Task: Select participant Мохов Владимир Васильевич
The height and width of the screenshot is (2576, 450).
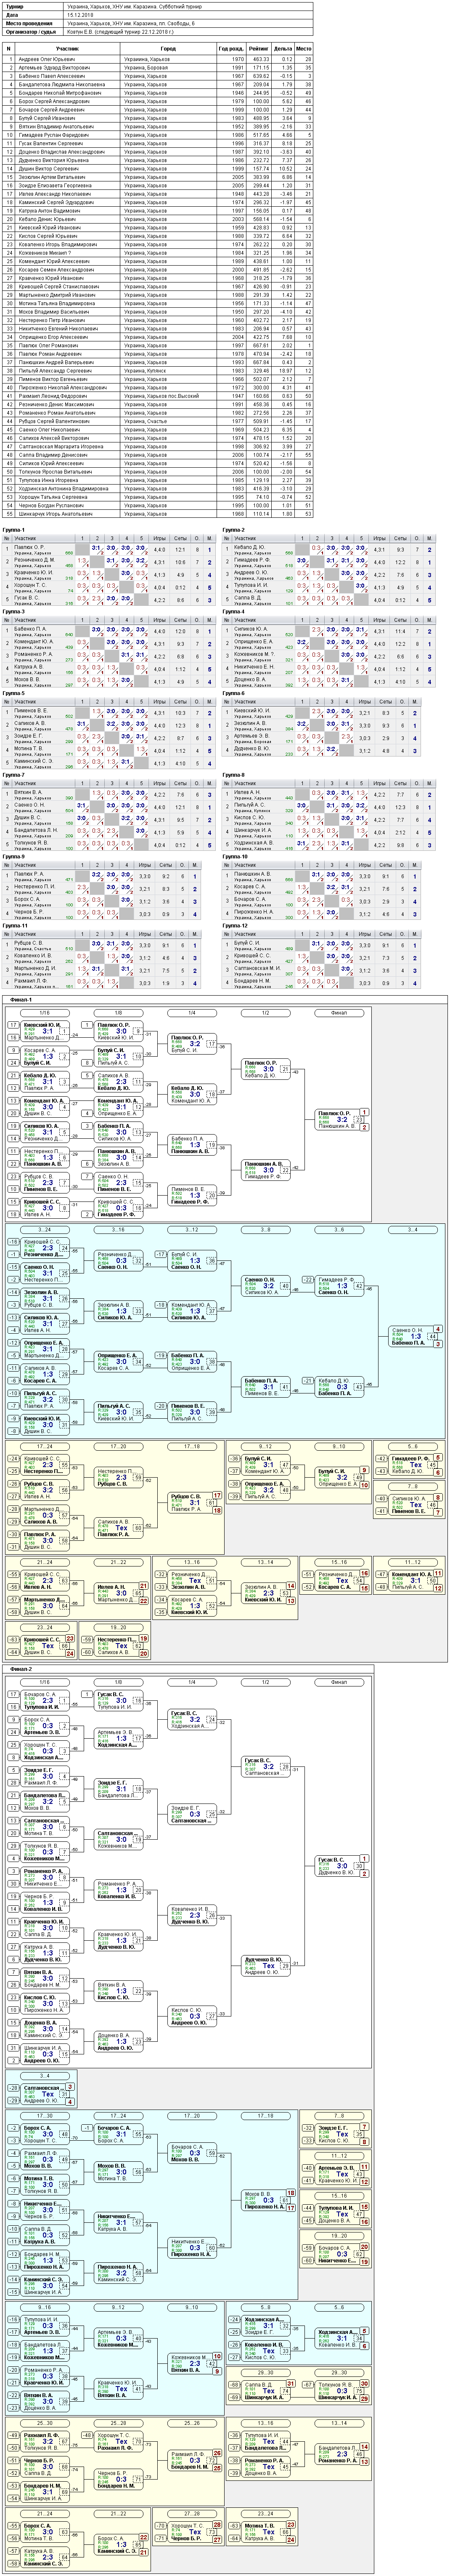Action: tap(53, 311)
